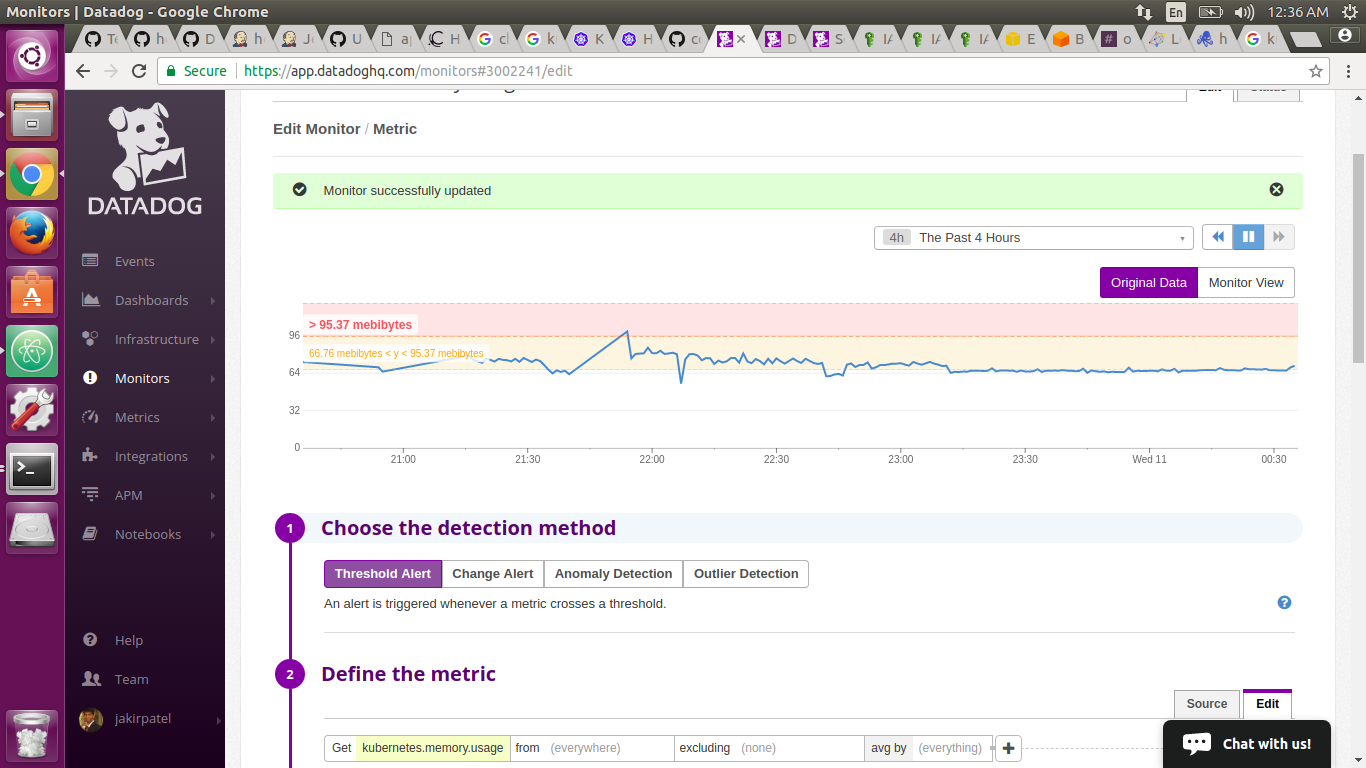Open a new Chrome tab

click(x=1305, y=39)
